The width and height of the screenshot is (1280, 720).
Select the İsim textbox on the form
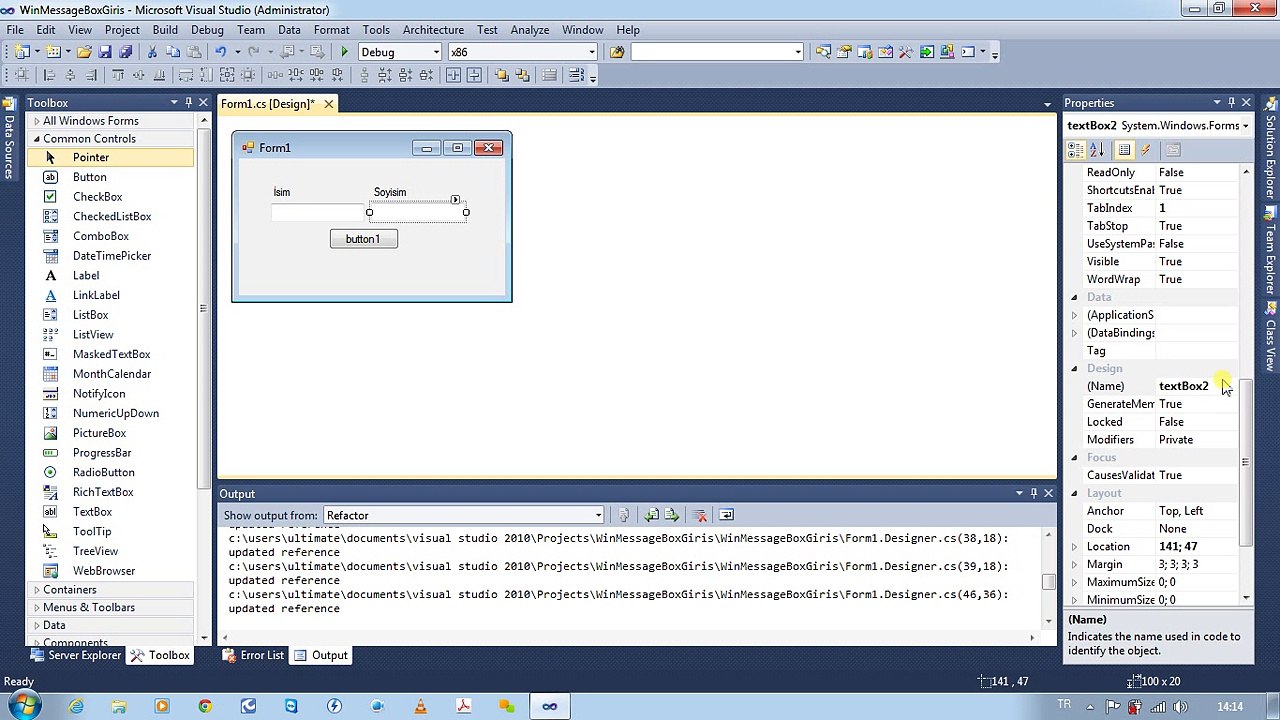(318, 212)
